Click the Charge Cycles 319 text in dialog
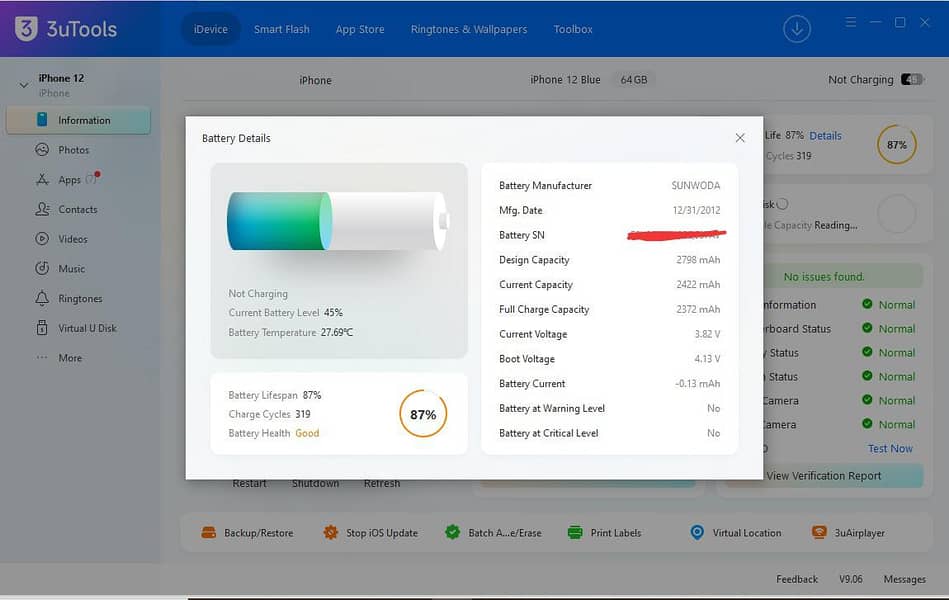This screenshot has height=600, width=949. point(269,414)
